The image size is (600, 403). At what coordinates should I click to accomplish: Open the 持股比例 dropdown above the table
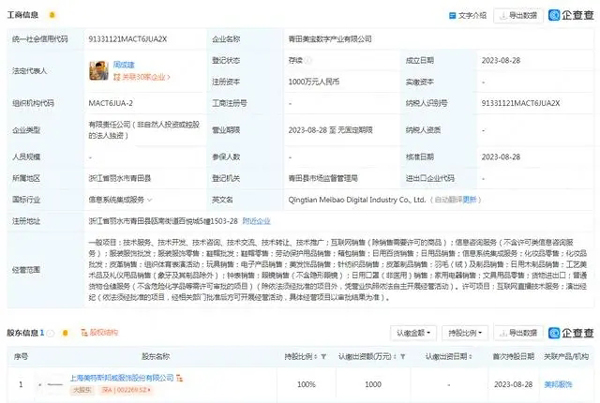pyautogui.click(x=465, y=333)
